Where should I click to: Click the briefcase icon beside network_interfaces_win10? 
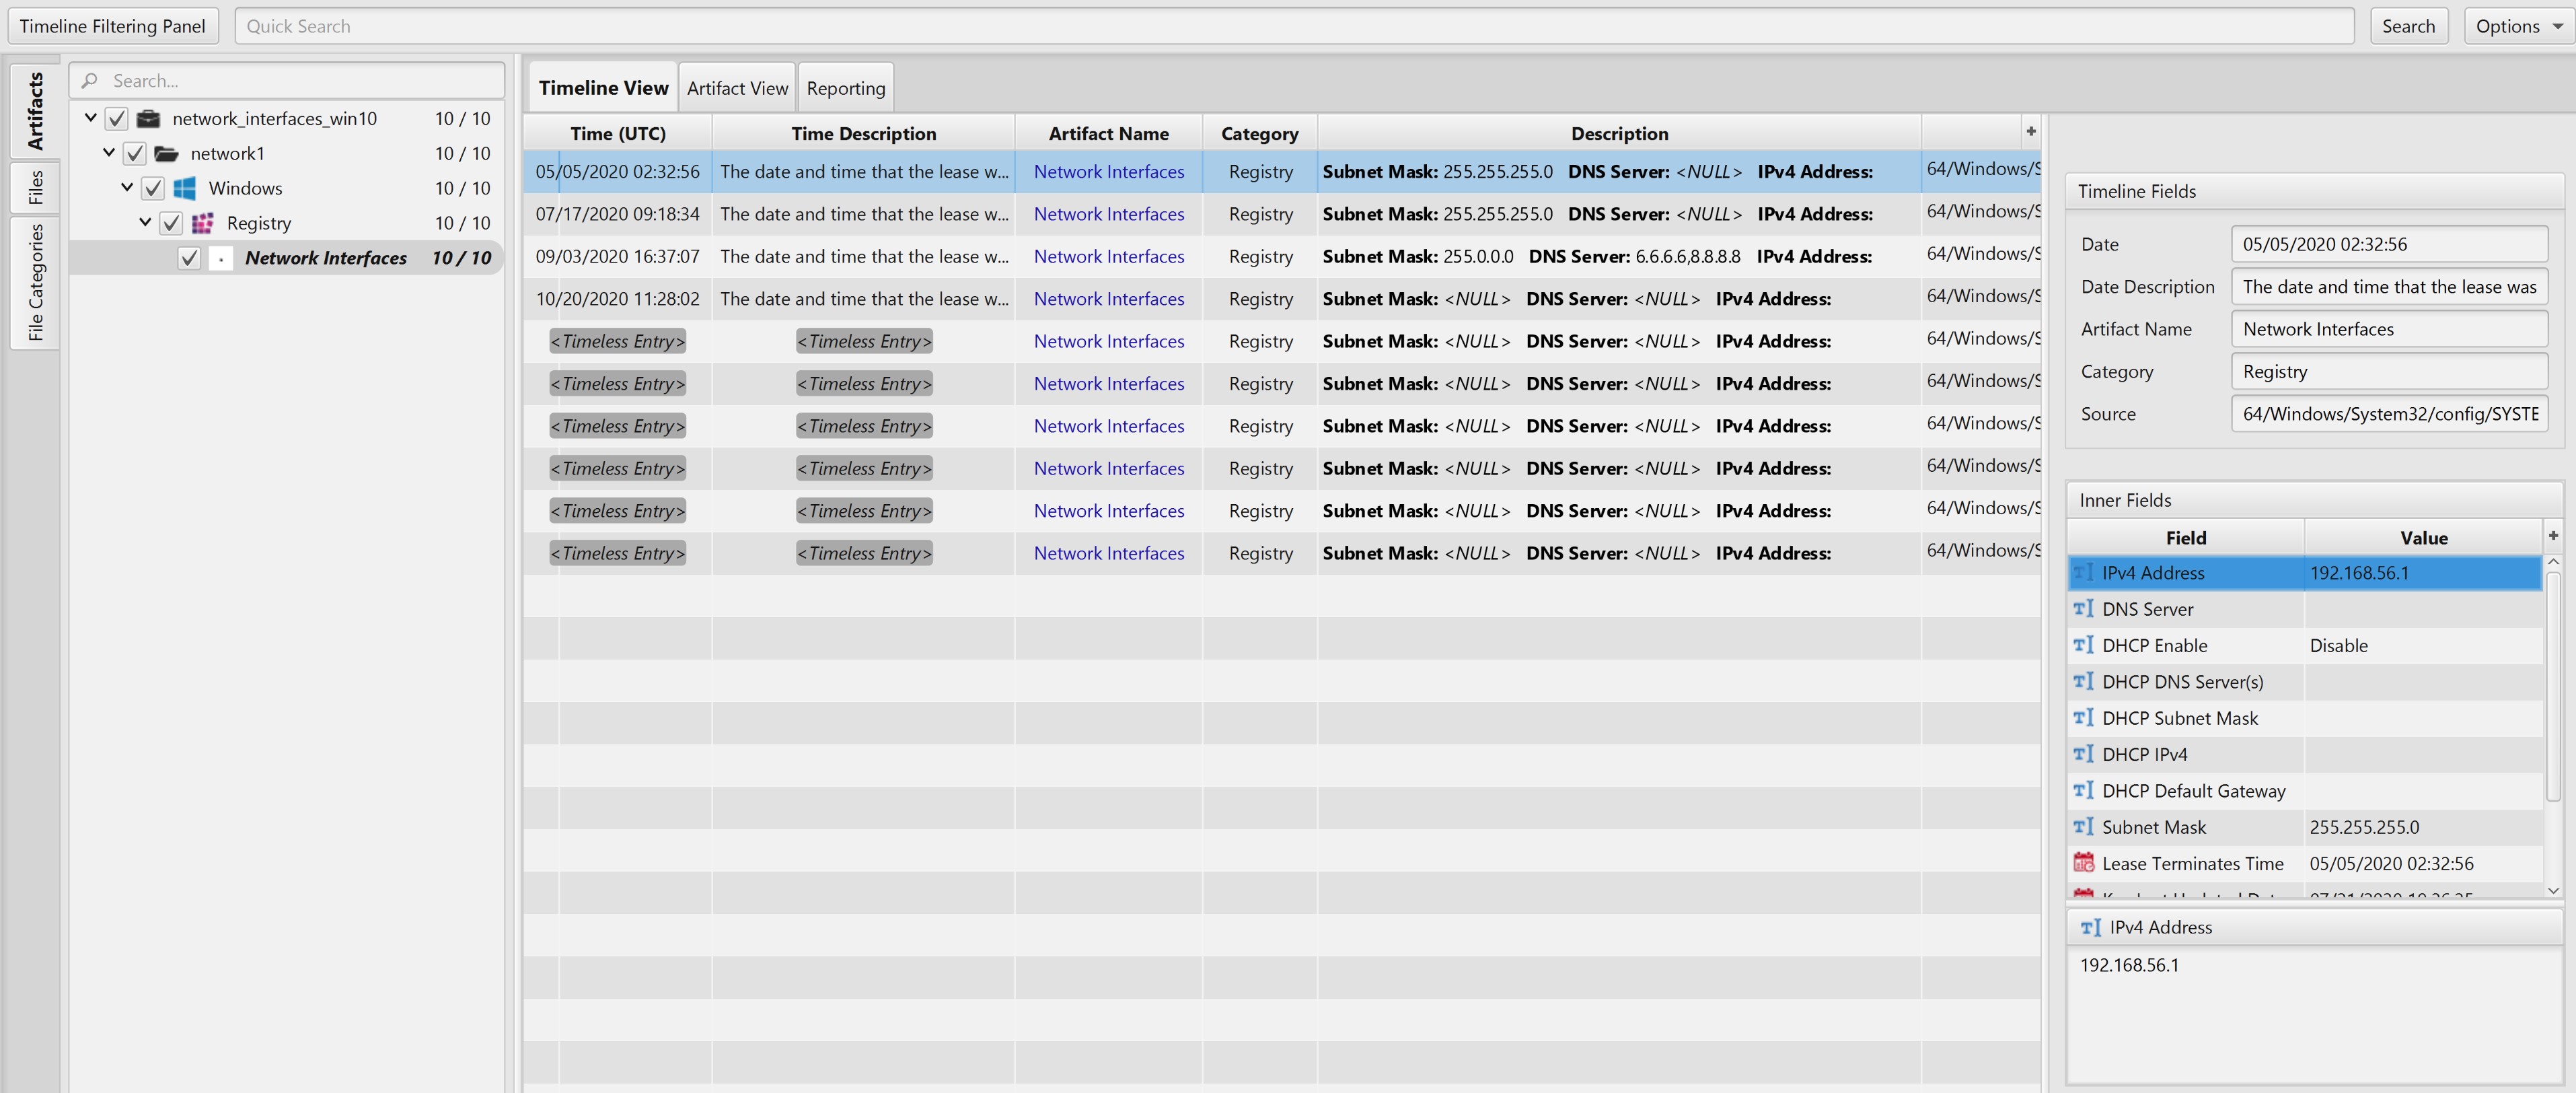[x=148, y=119]
